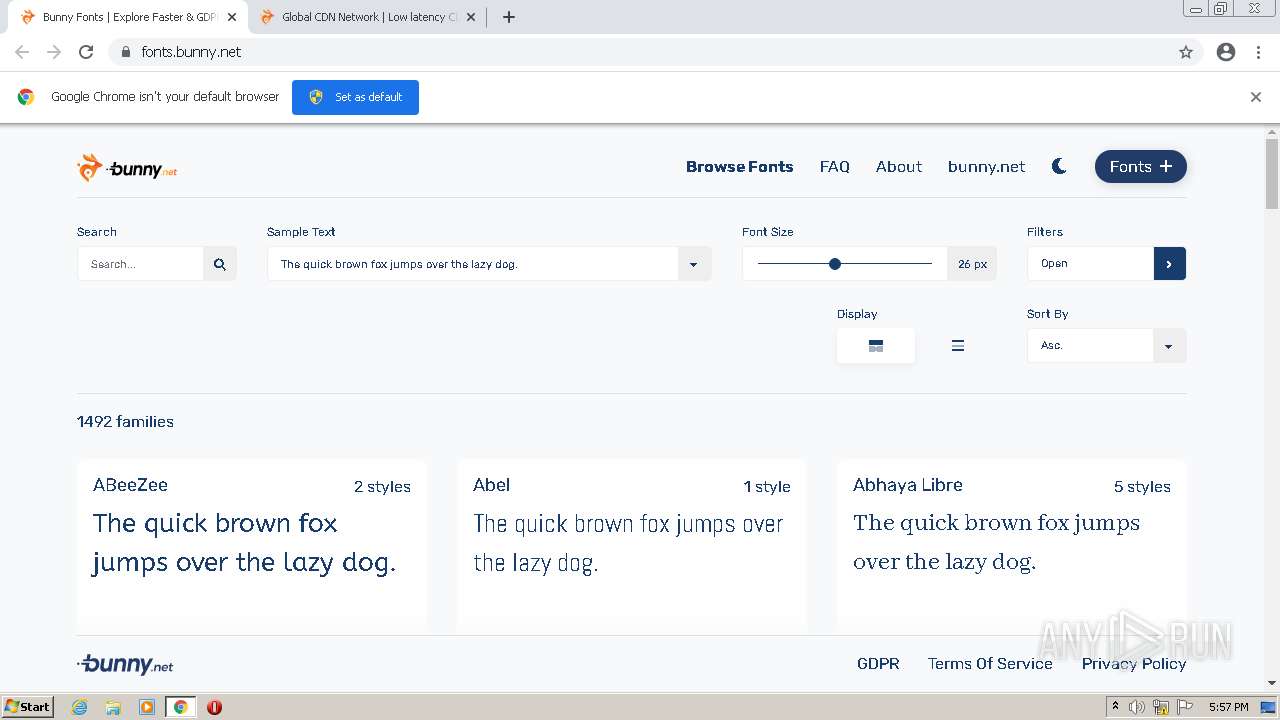Show hidden tray icons arrow

pyautogui.click(x=1115, y=707)
